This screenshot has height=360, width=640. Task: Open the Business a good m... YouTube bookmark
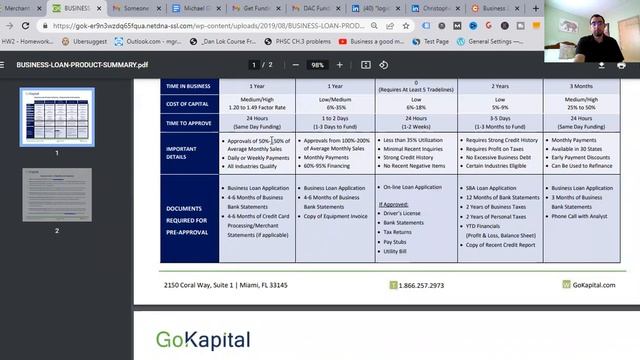371,41
